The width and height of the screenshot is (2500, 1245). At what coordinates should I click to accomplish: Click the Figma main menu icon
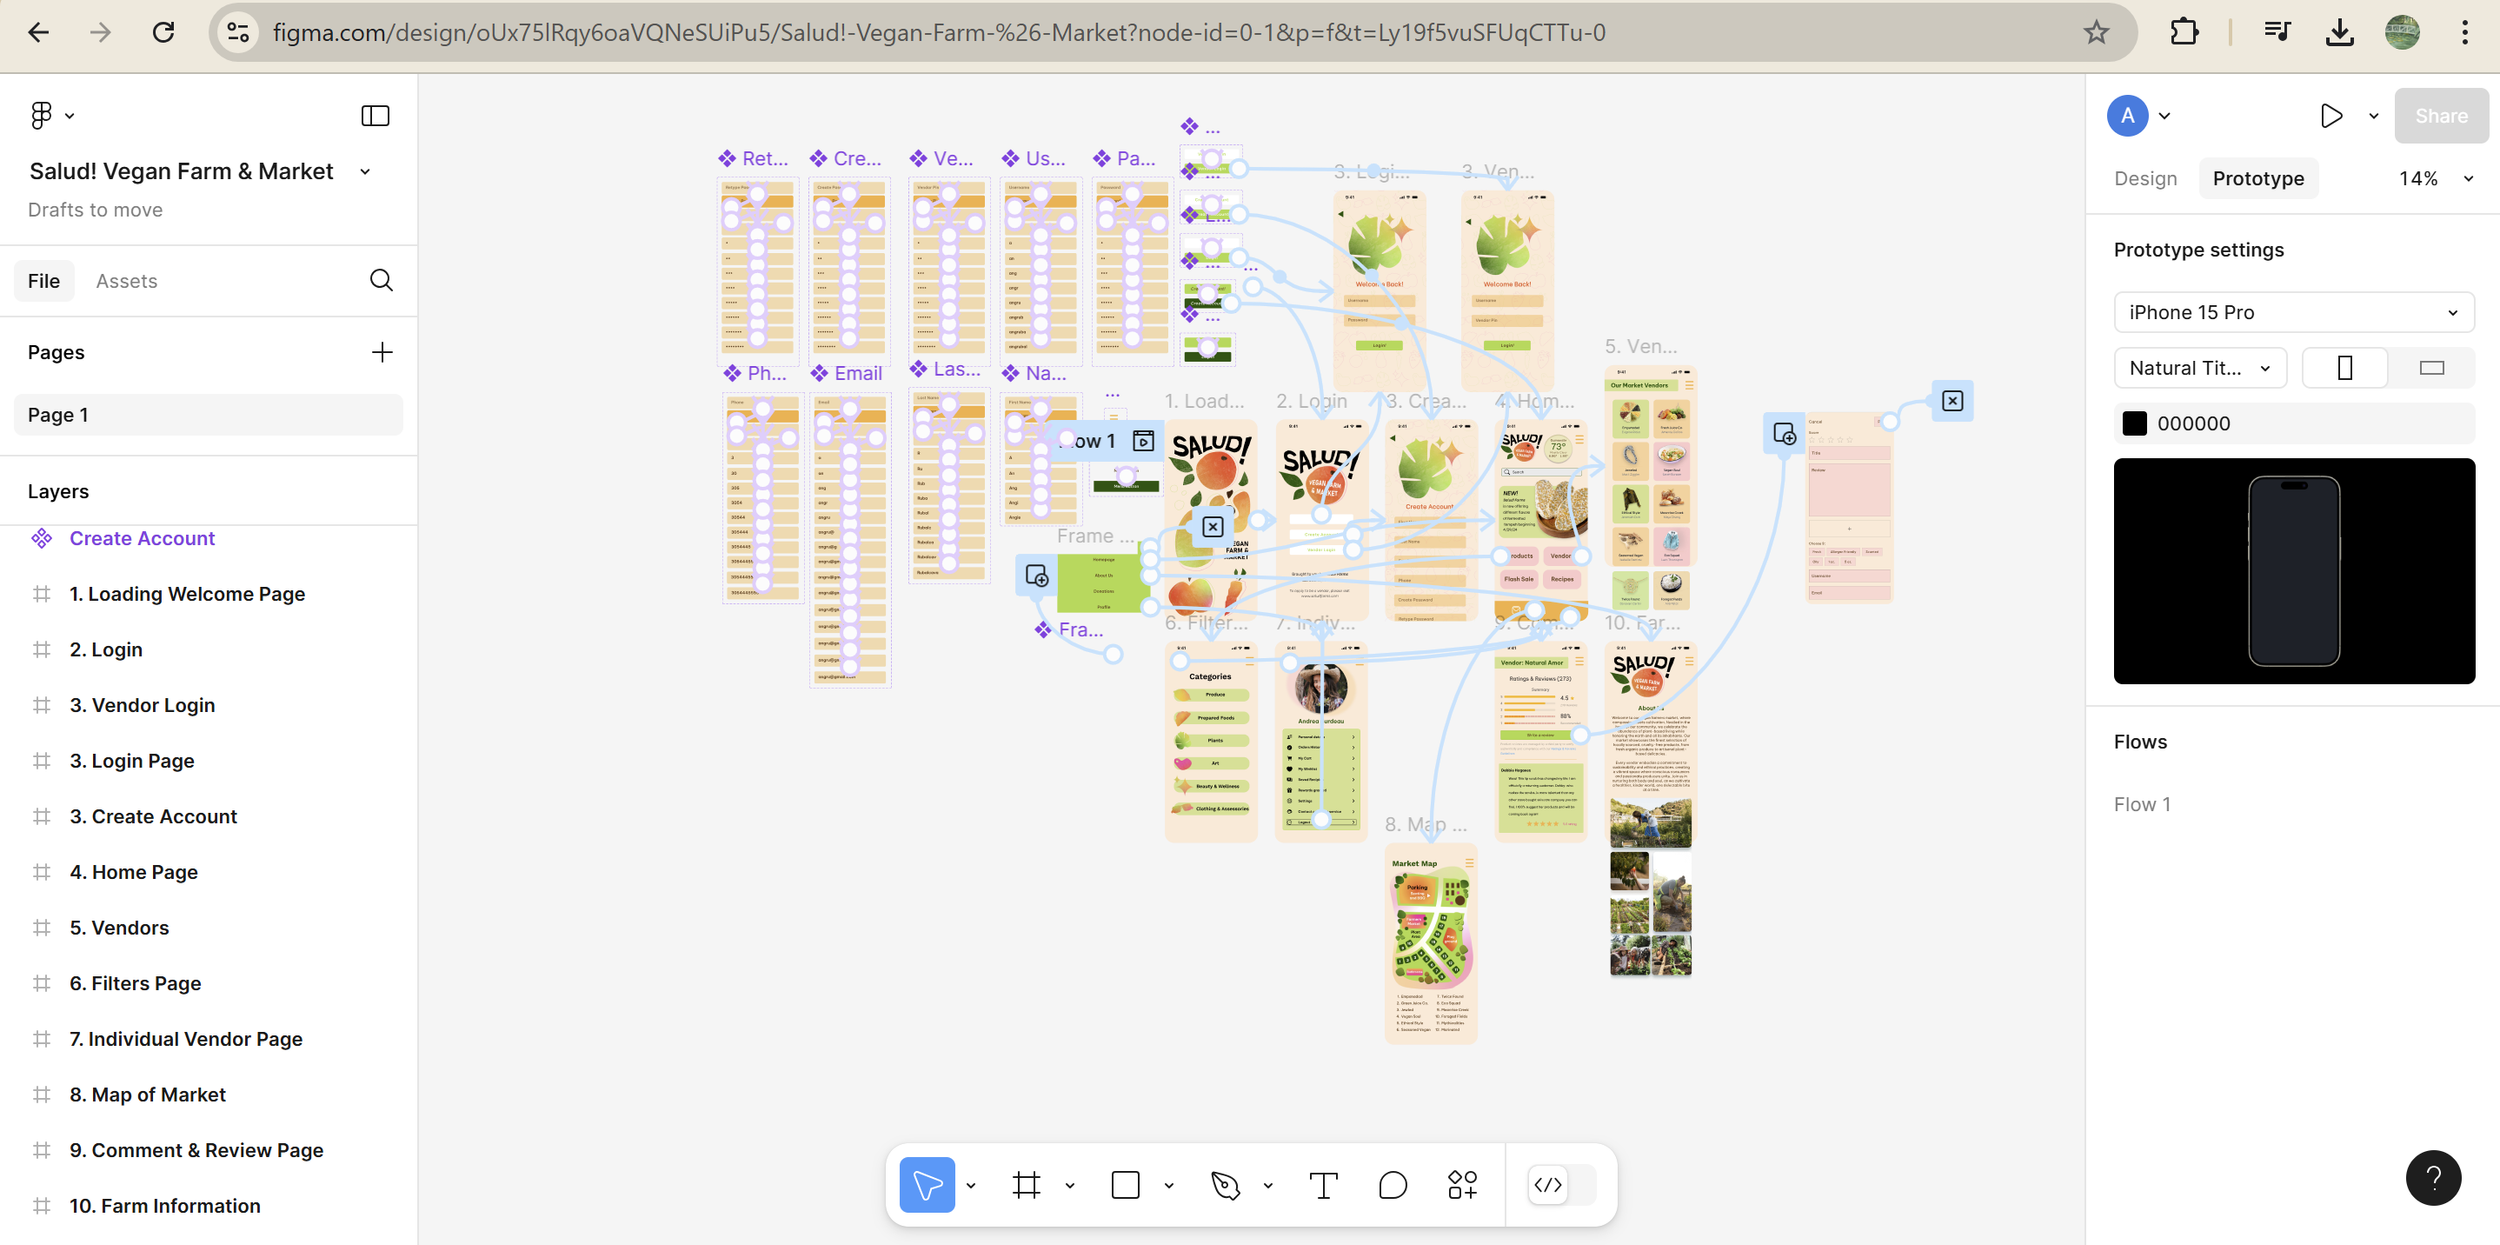[x=42, y=115]
